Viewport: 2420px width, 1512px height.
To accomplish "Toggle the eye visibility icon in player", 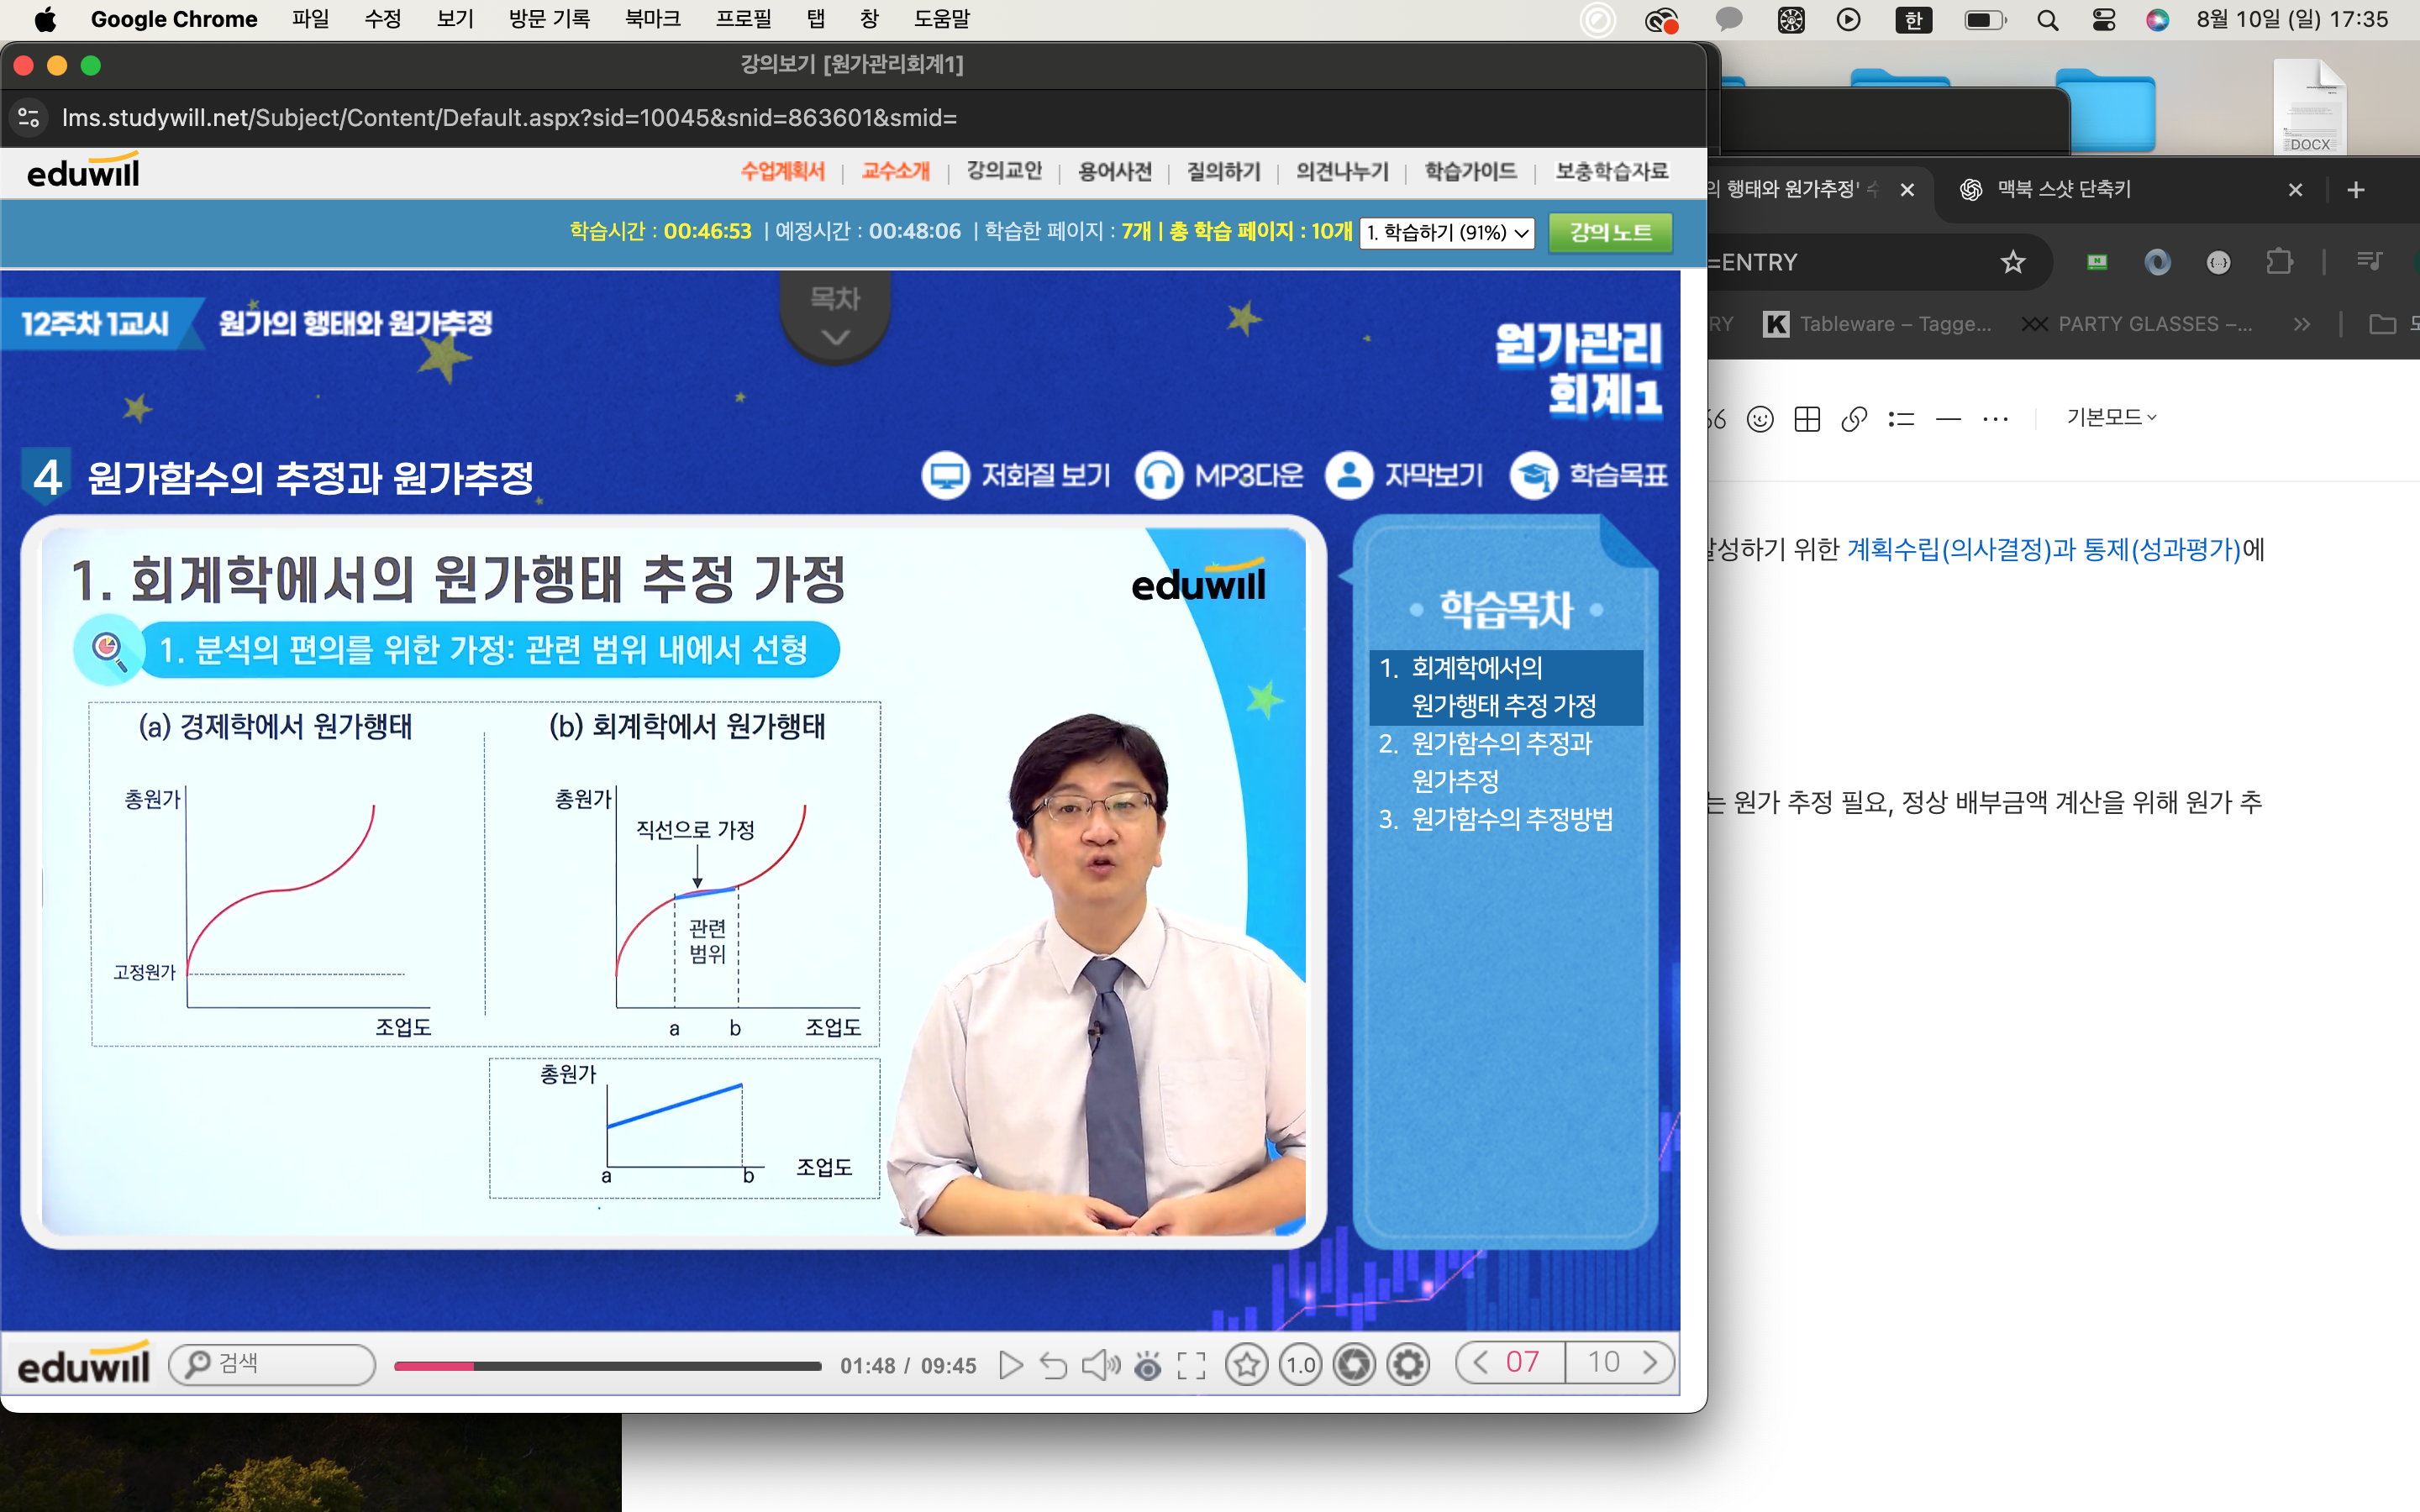I will (x=1148, y=1365).
